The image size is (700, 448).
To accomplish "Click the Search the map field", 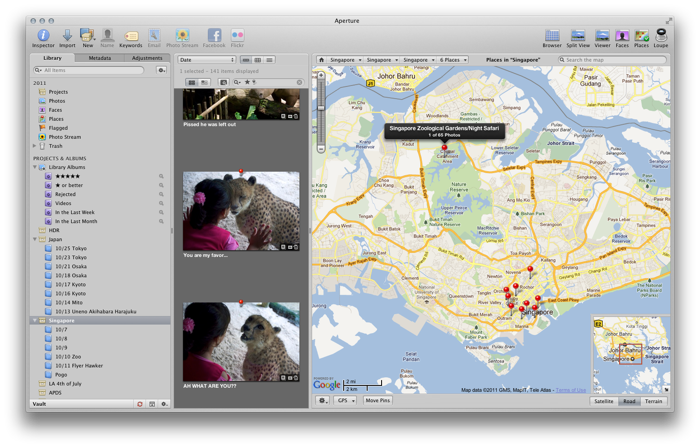I will tap(612, 60).
